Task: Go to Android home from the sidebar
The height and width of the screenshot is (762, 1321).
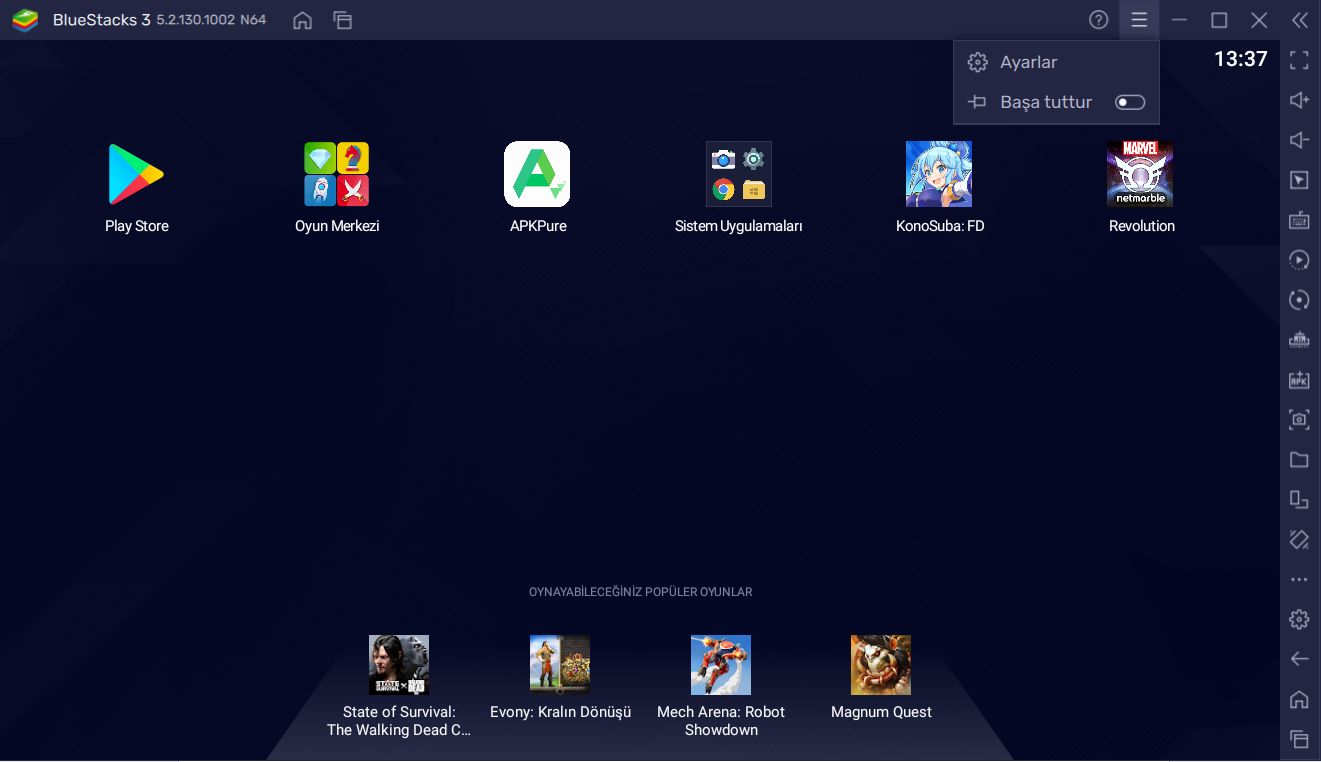Action: pyautogui.click(x=1299, y=699)
